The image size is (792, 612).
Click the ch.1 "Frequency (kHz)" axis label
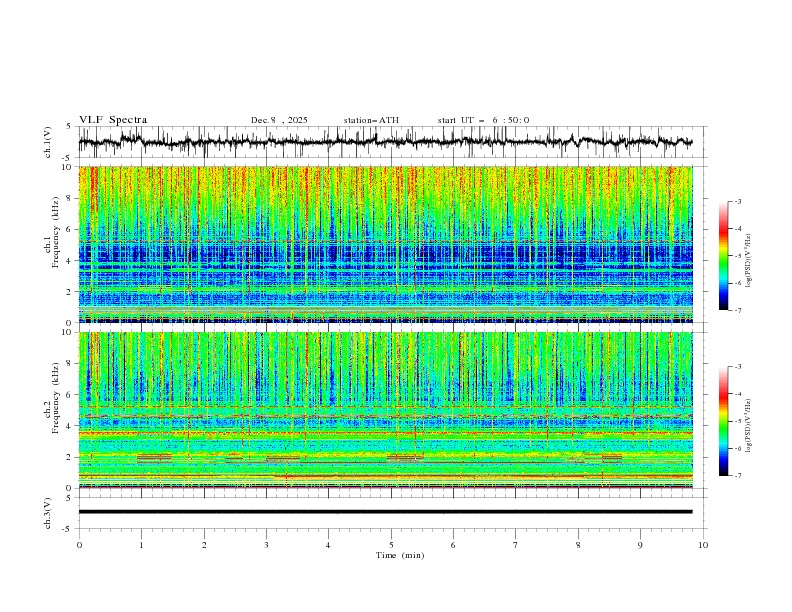click(x=56, y=230)
